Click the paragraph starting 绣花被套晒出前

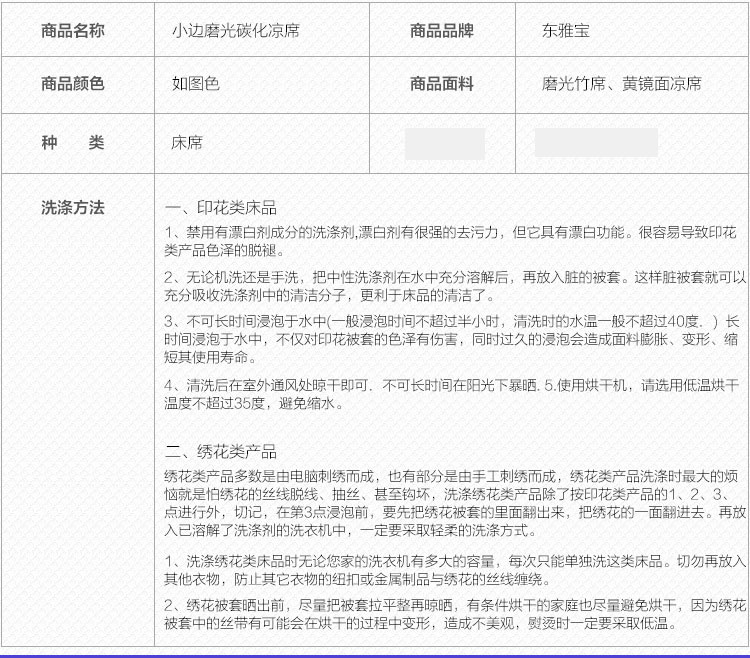450,614
